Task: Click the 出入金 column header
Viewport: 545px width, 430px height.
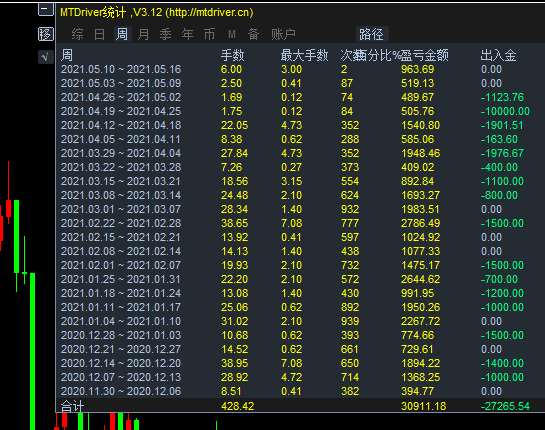Action: coord(498,55)
